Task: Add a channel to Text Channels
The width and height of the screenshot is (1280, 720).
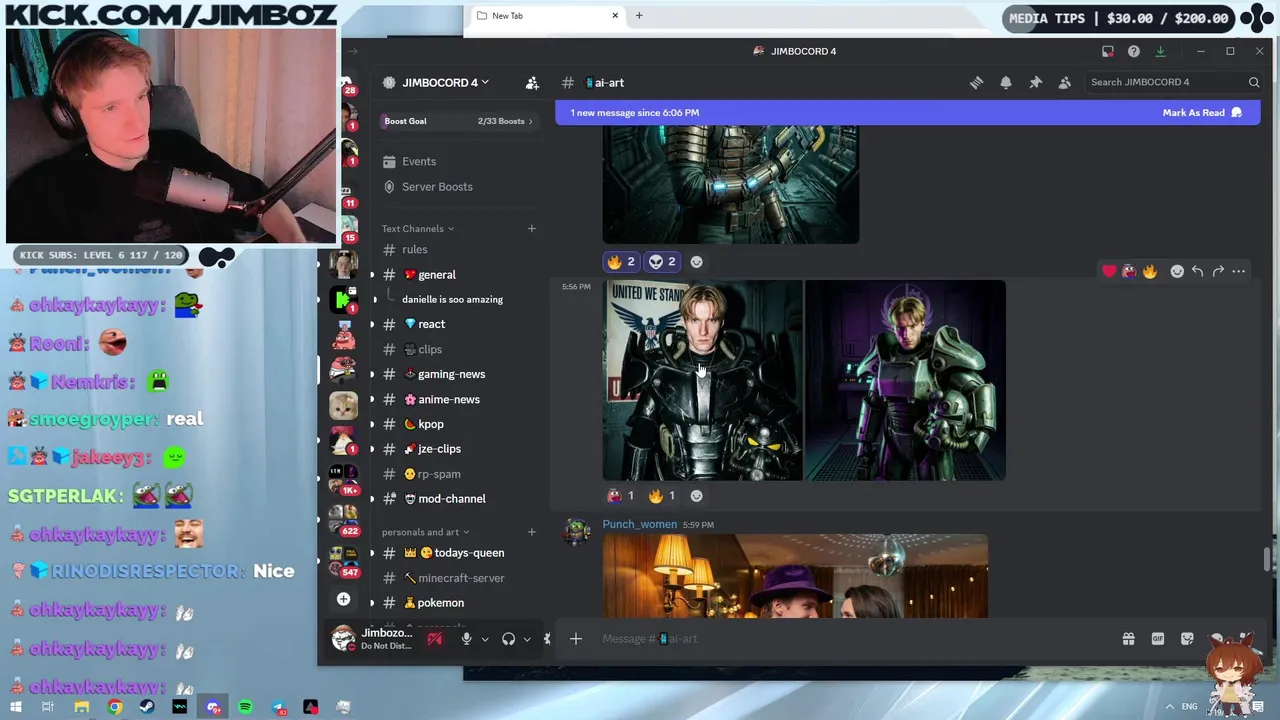Action: click(x=532, y=229)
